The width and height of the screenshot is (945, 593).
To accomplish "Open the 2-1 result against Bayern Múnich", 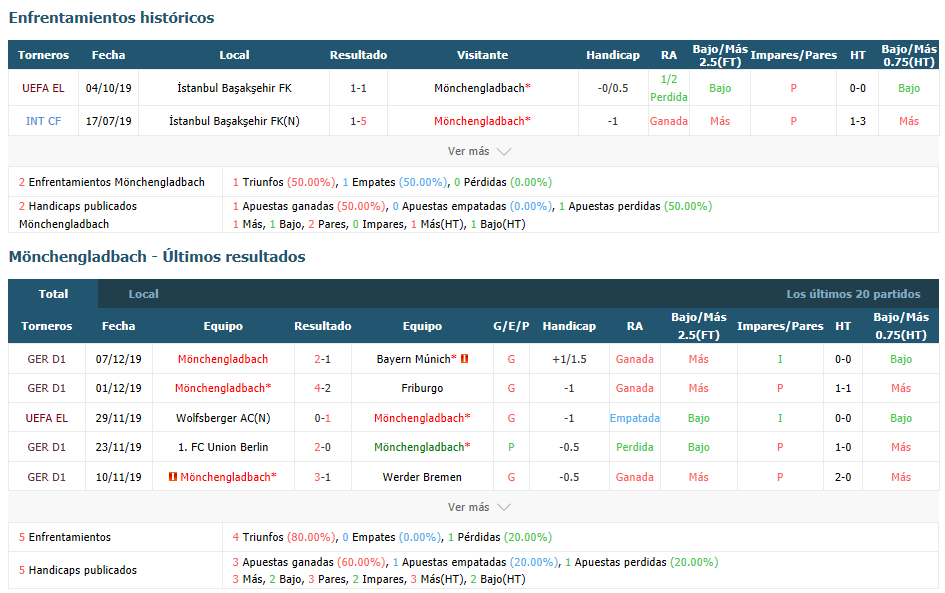I will [x=322, y=359].
